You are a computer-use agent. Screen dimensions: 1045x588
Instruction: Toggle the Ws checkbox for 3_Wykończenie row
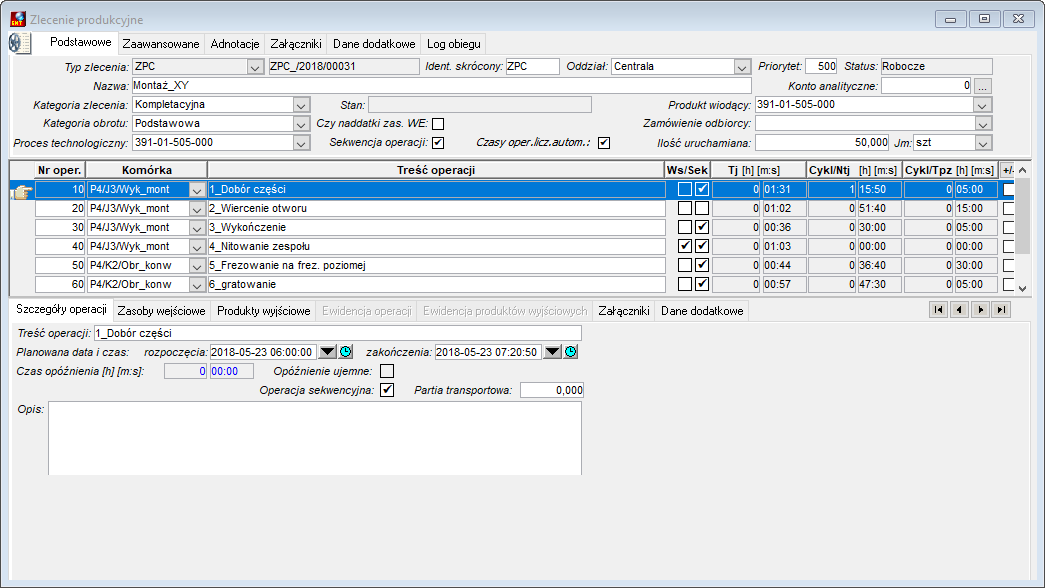point(684,227)
